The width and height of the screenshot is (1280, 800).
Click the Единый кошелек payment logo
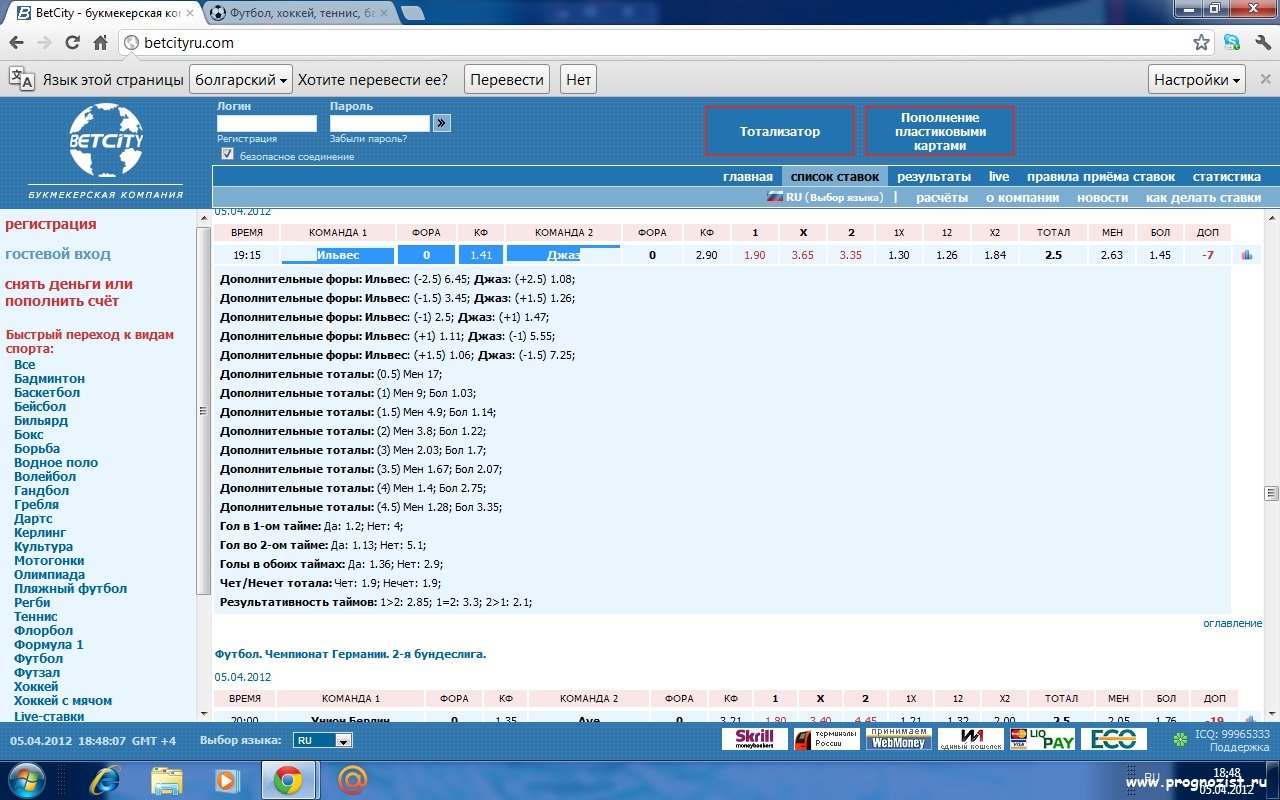point(970,739)
